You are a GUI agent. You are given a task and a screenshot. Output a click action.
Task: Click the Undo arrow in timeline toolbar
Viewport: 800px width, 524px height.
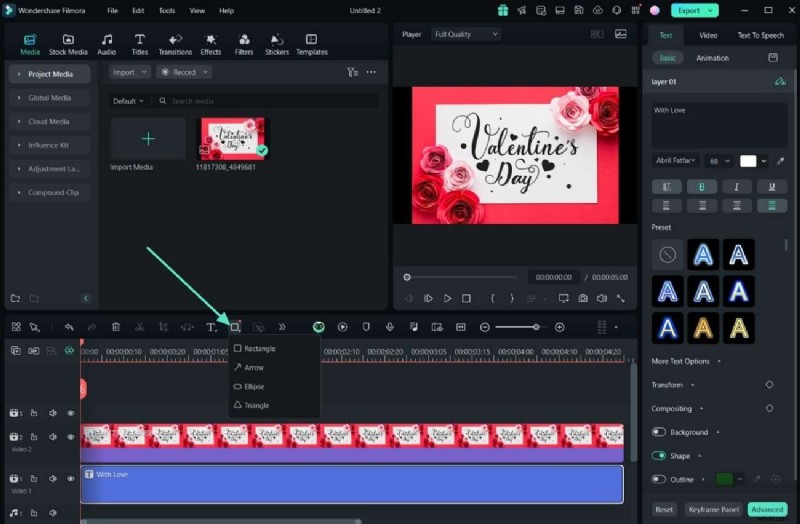(69, 327)
